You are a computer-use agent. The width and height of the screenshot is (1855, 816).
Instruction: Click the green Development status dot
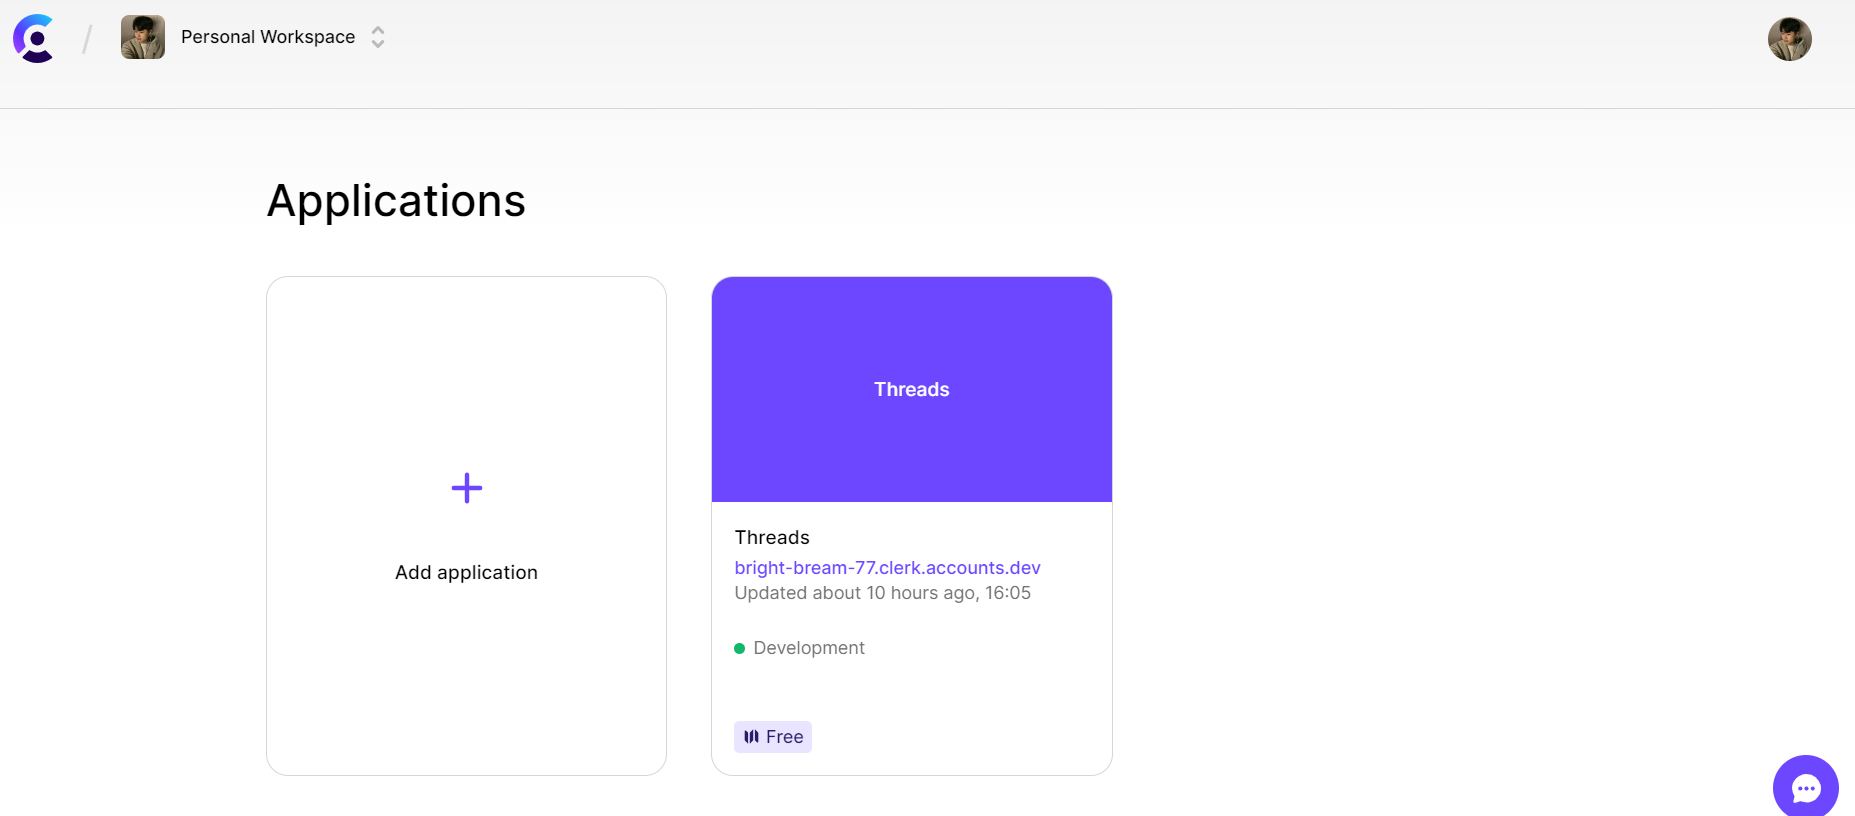click(x=740, y=649)
